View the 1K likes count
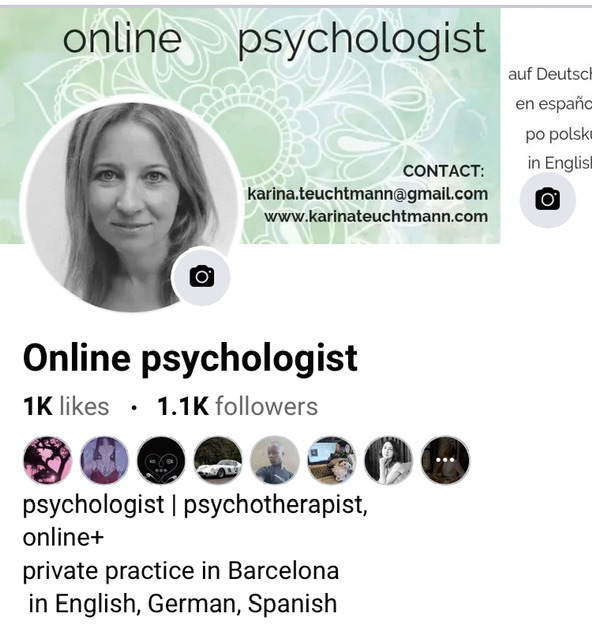 [x=66, y=407]
